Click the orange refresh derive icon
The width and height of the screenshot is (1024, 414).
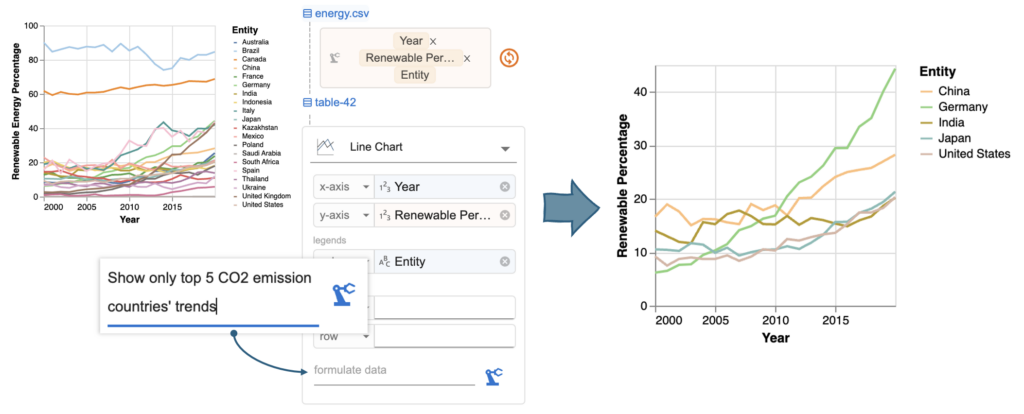[510, 58]
